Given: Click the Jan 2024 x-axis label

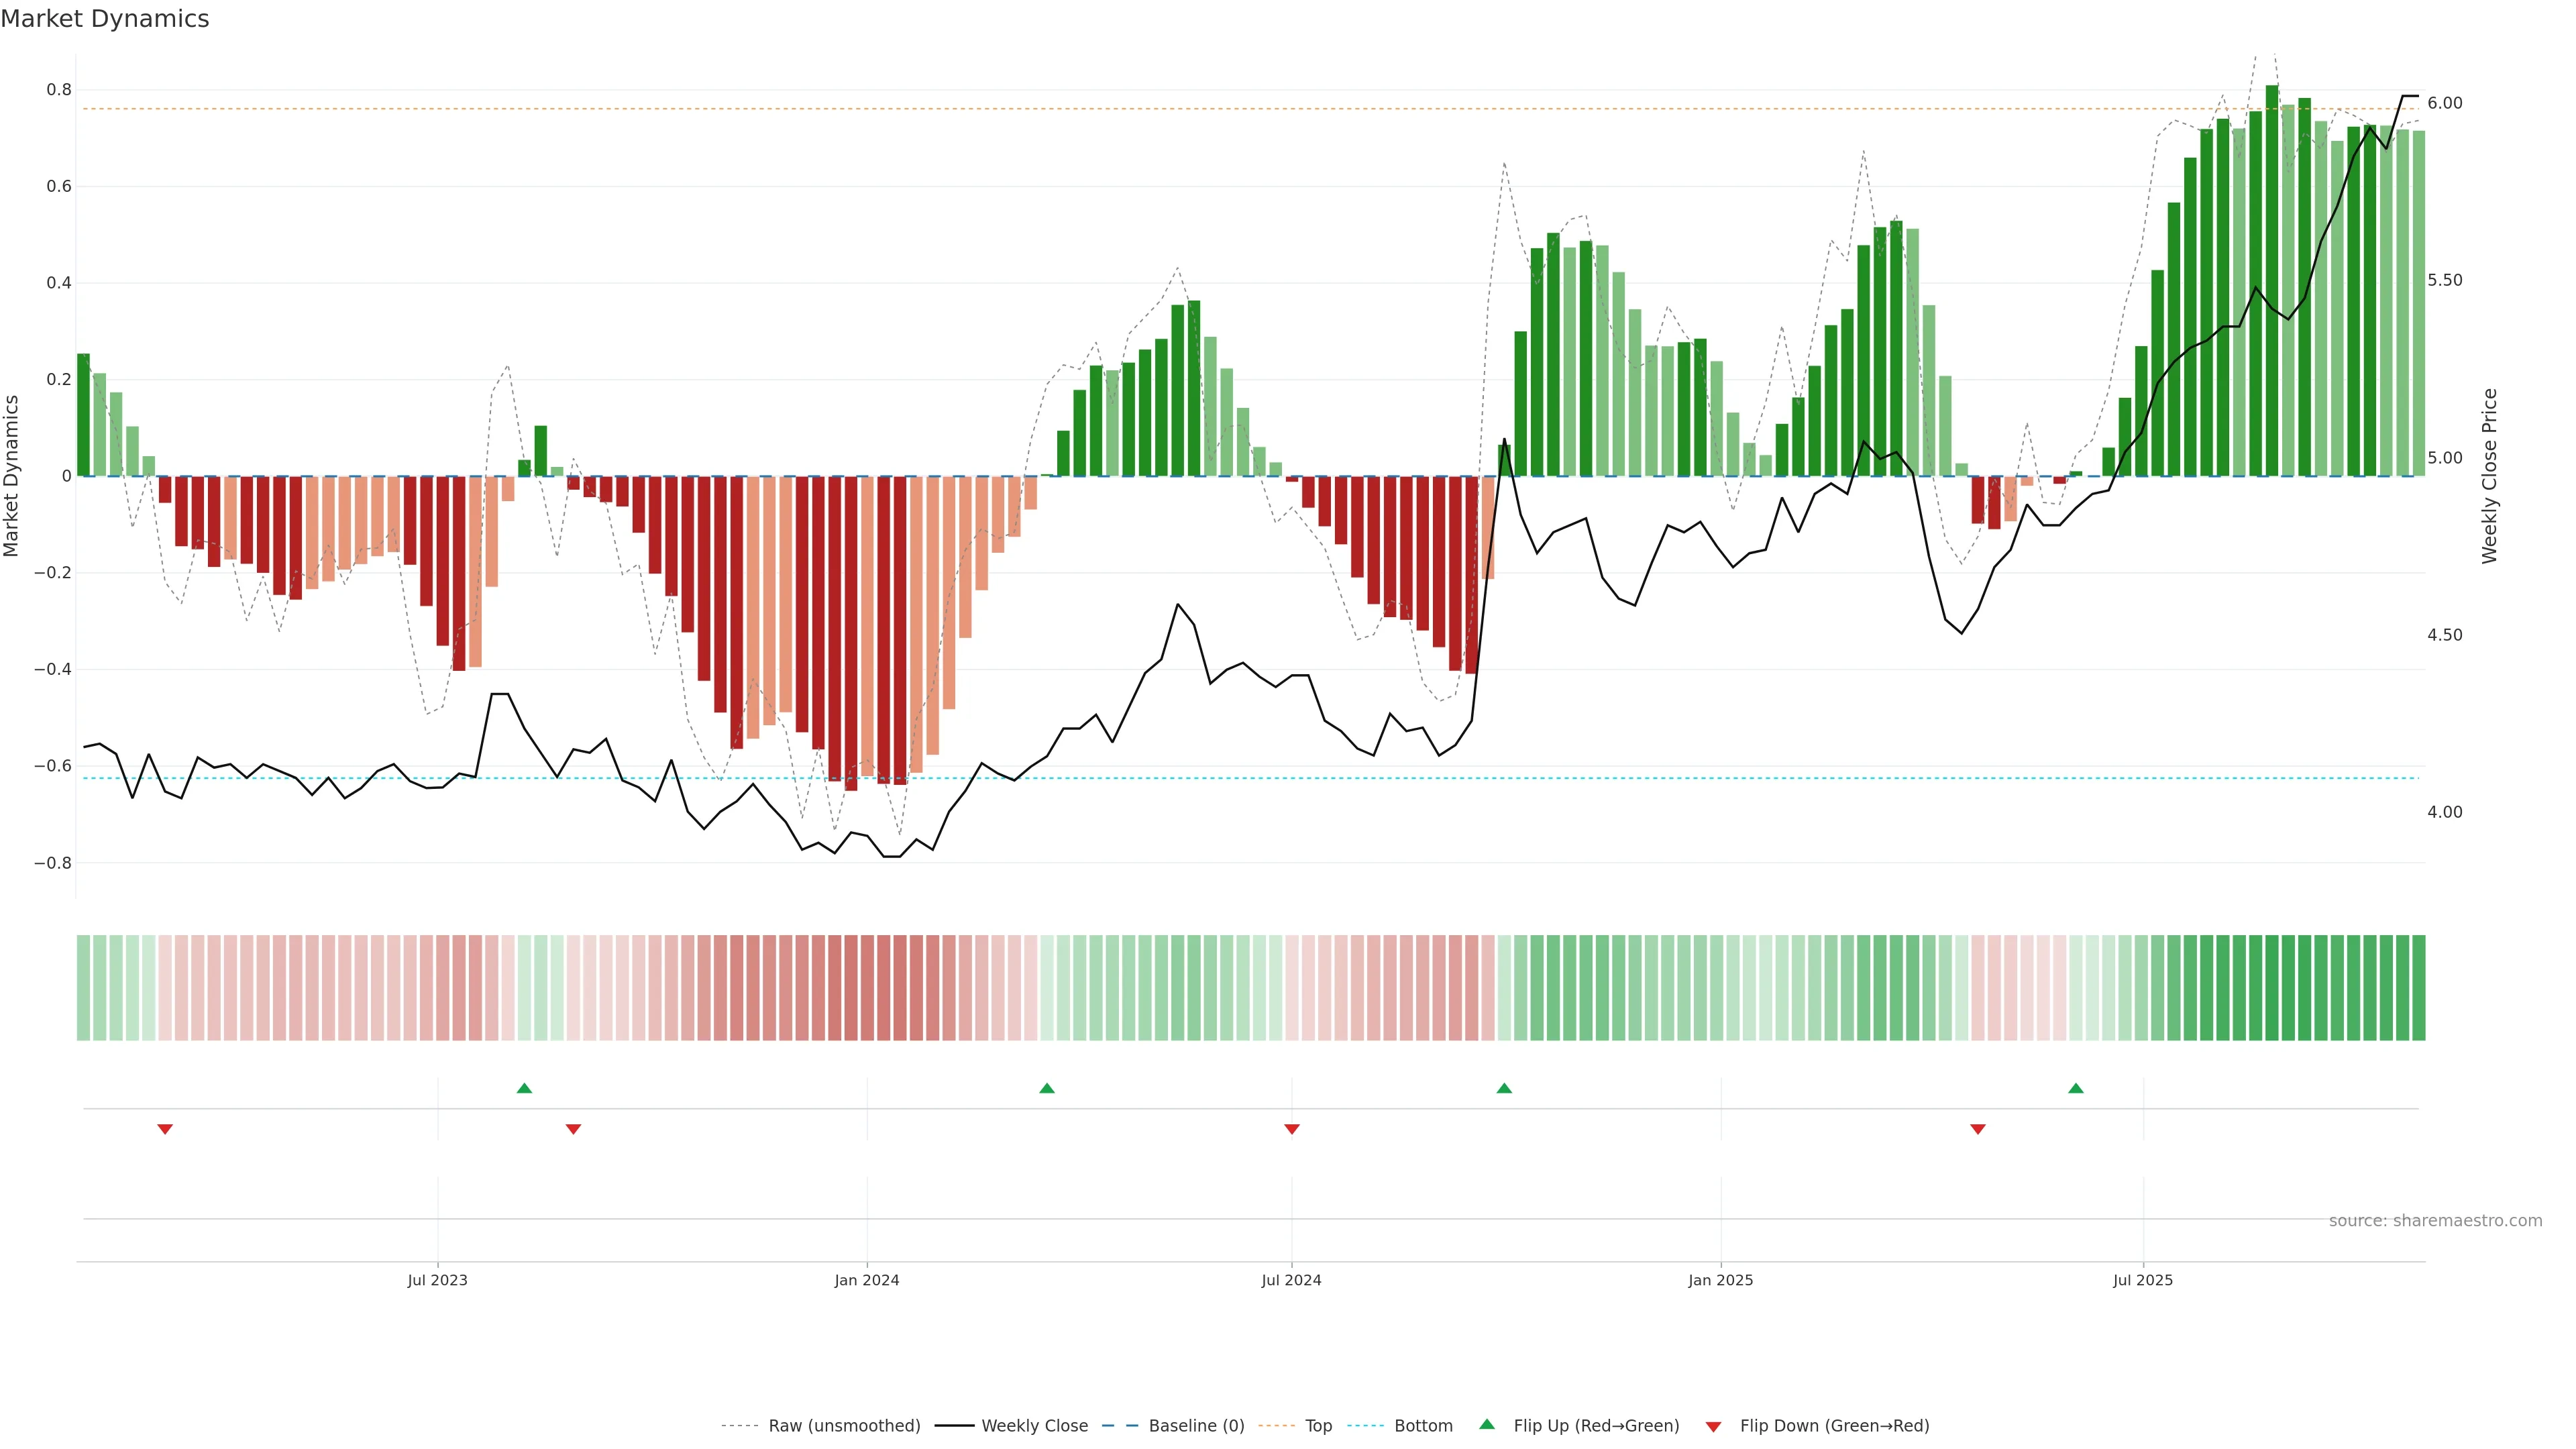Looking at the screenshot, I should (x=867, y=1280).
